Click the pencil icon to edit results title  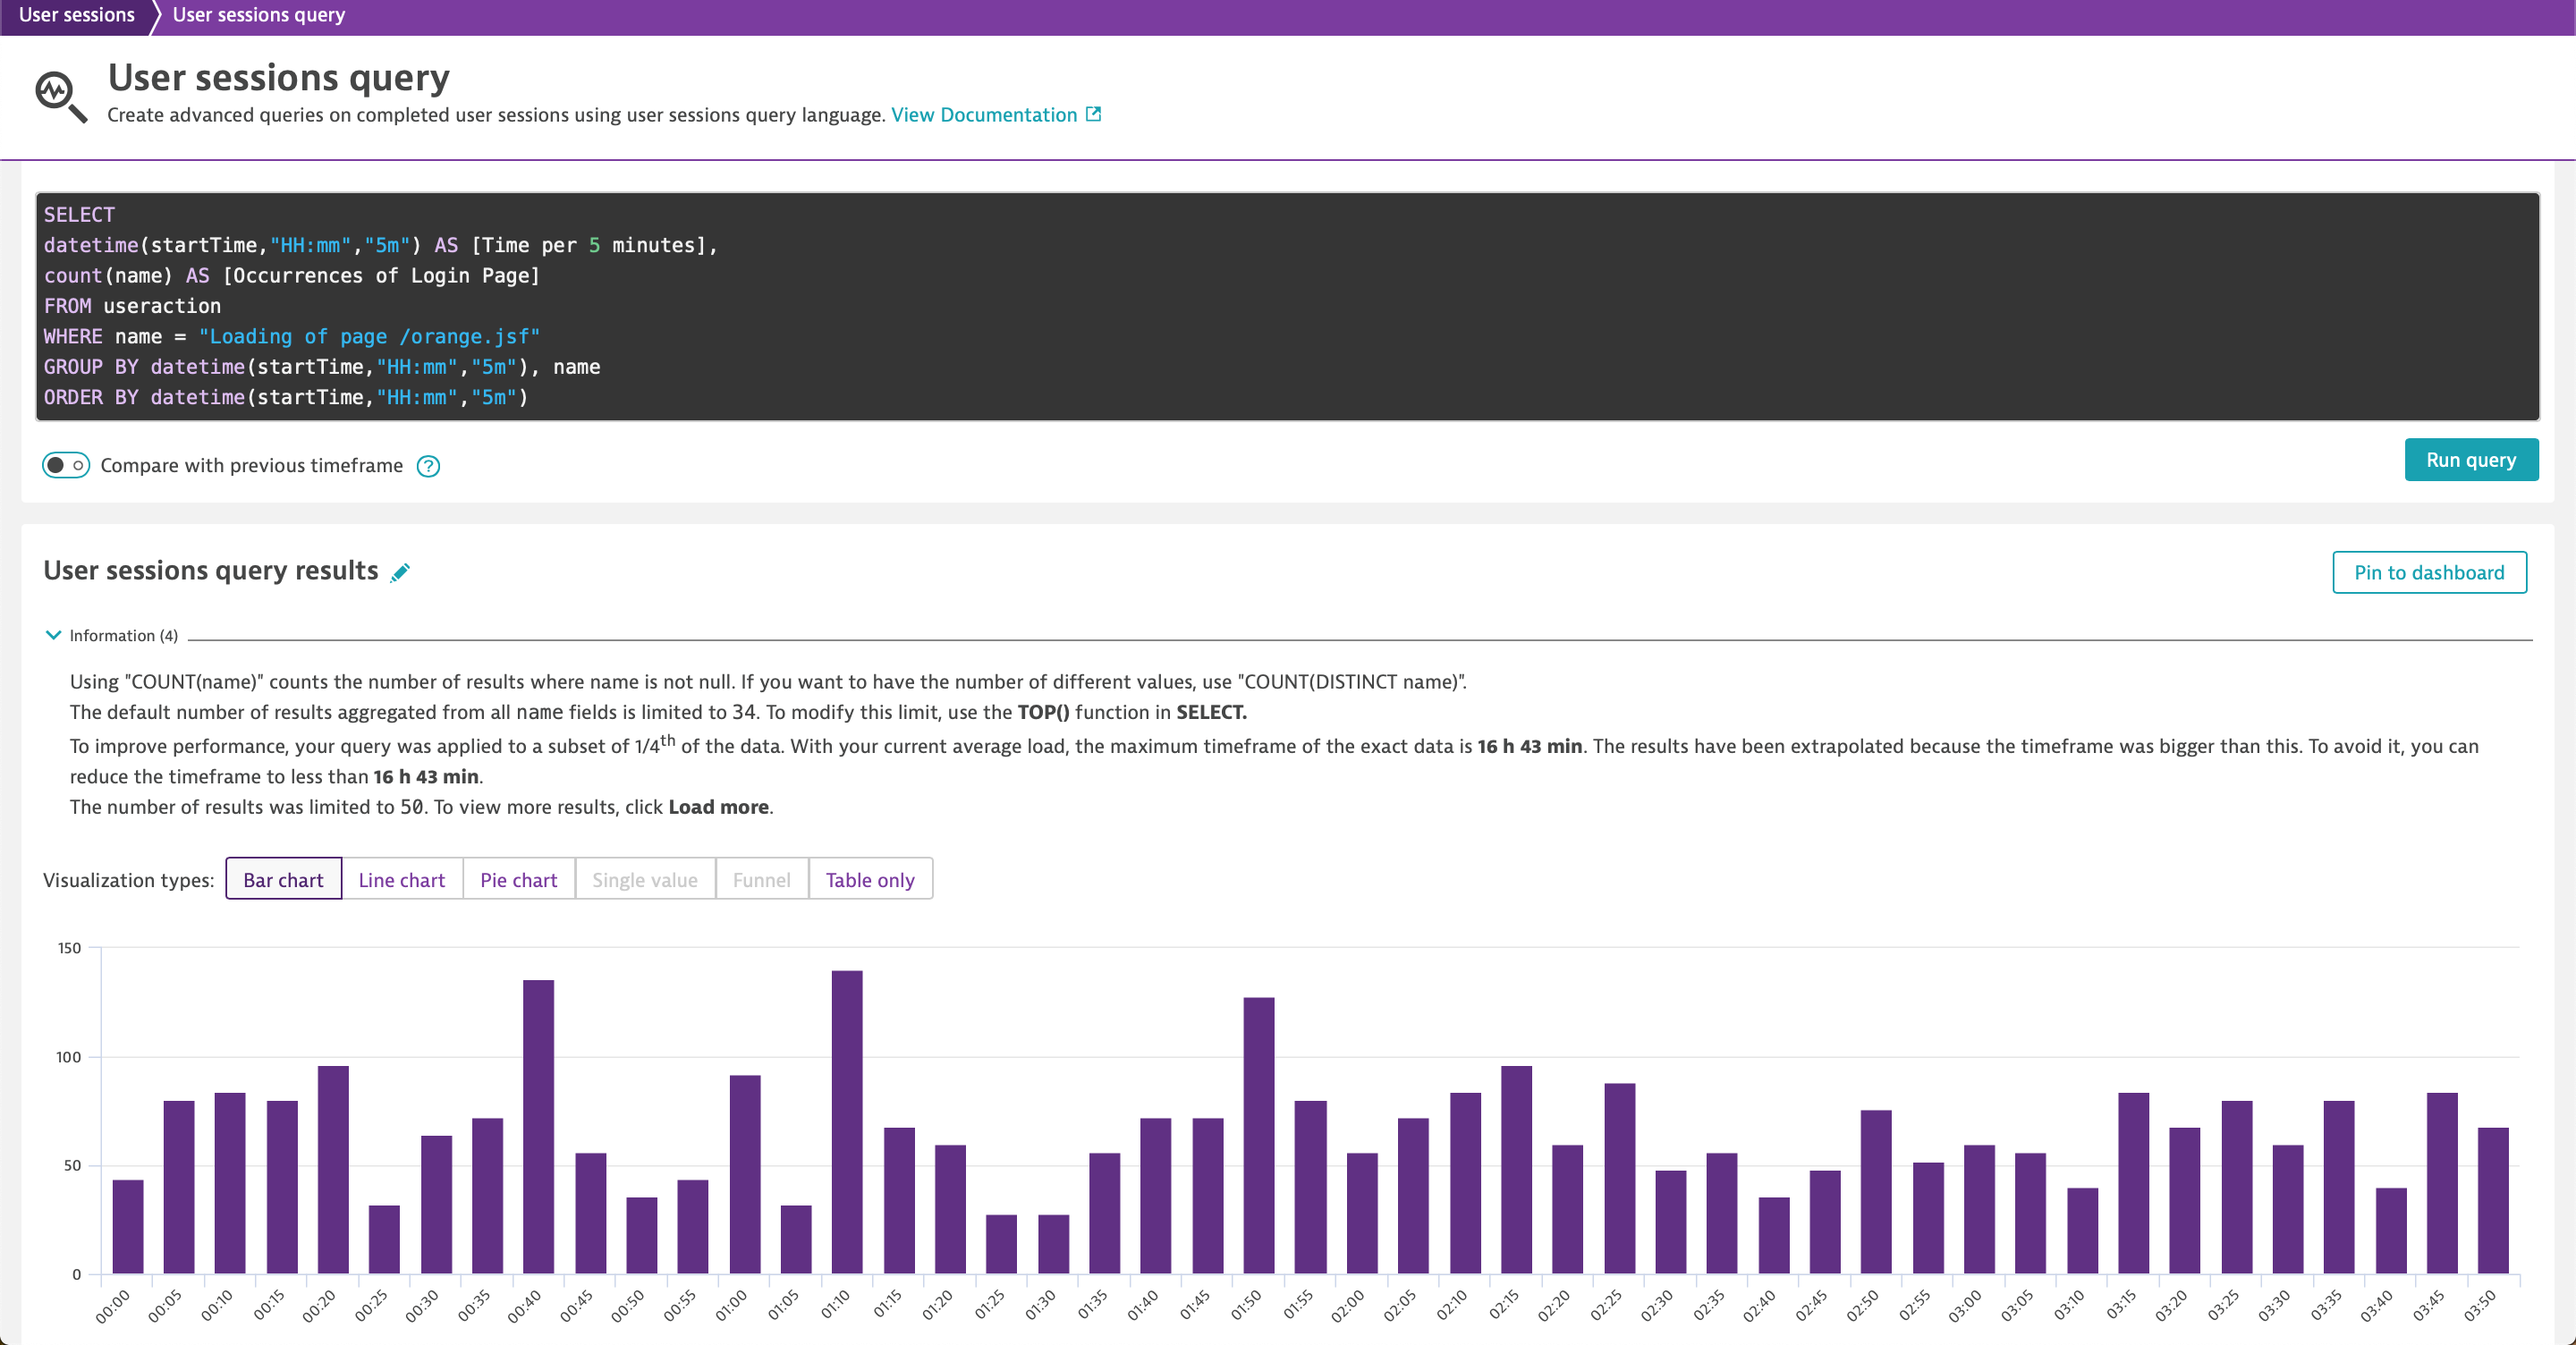[x=400, y=572]
